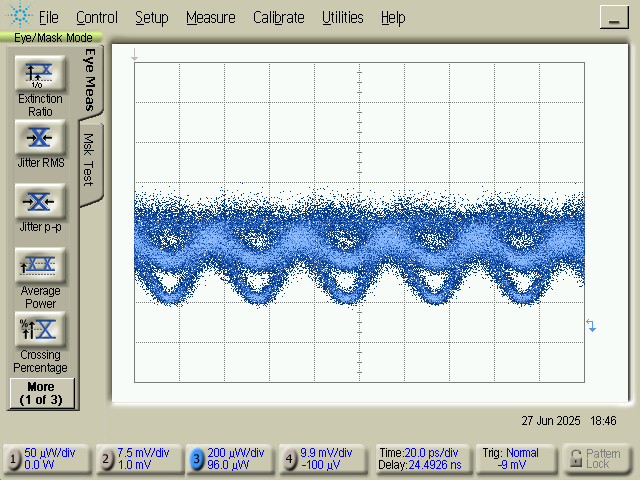The image size is (640, 480).
Task: Click the Pattern Lock padlock button
Action: (597, 459)
